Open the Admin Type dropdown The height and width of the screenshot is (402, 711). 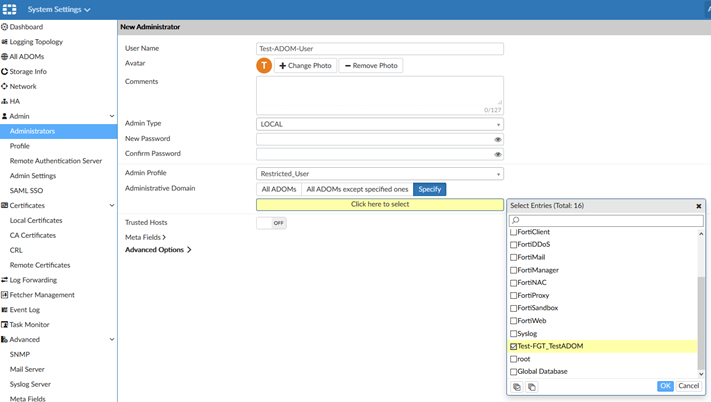click(380, 124)
